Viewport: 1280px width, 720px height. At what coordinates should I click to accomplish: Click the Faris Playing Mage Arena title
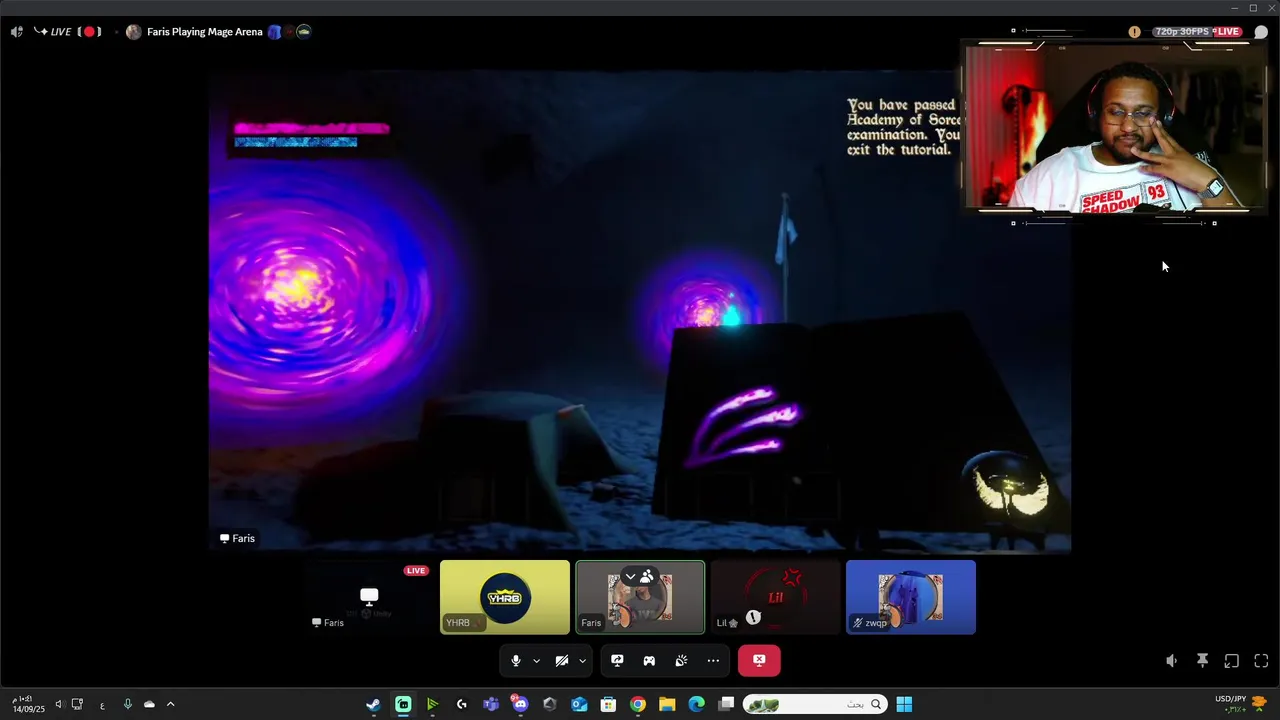tap(205, 32)
